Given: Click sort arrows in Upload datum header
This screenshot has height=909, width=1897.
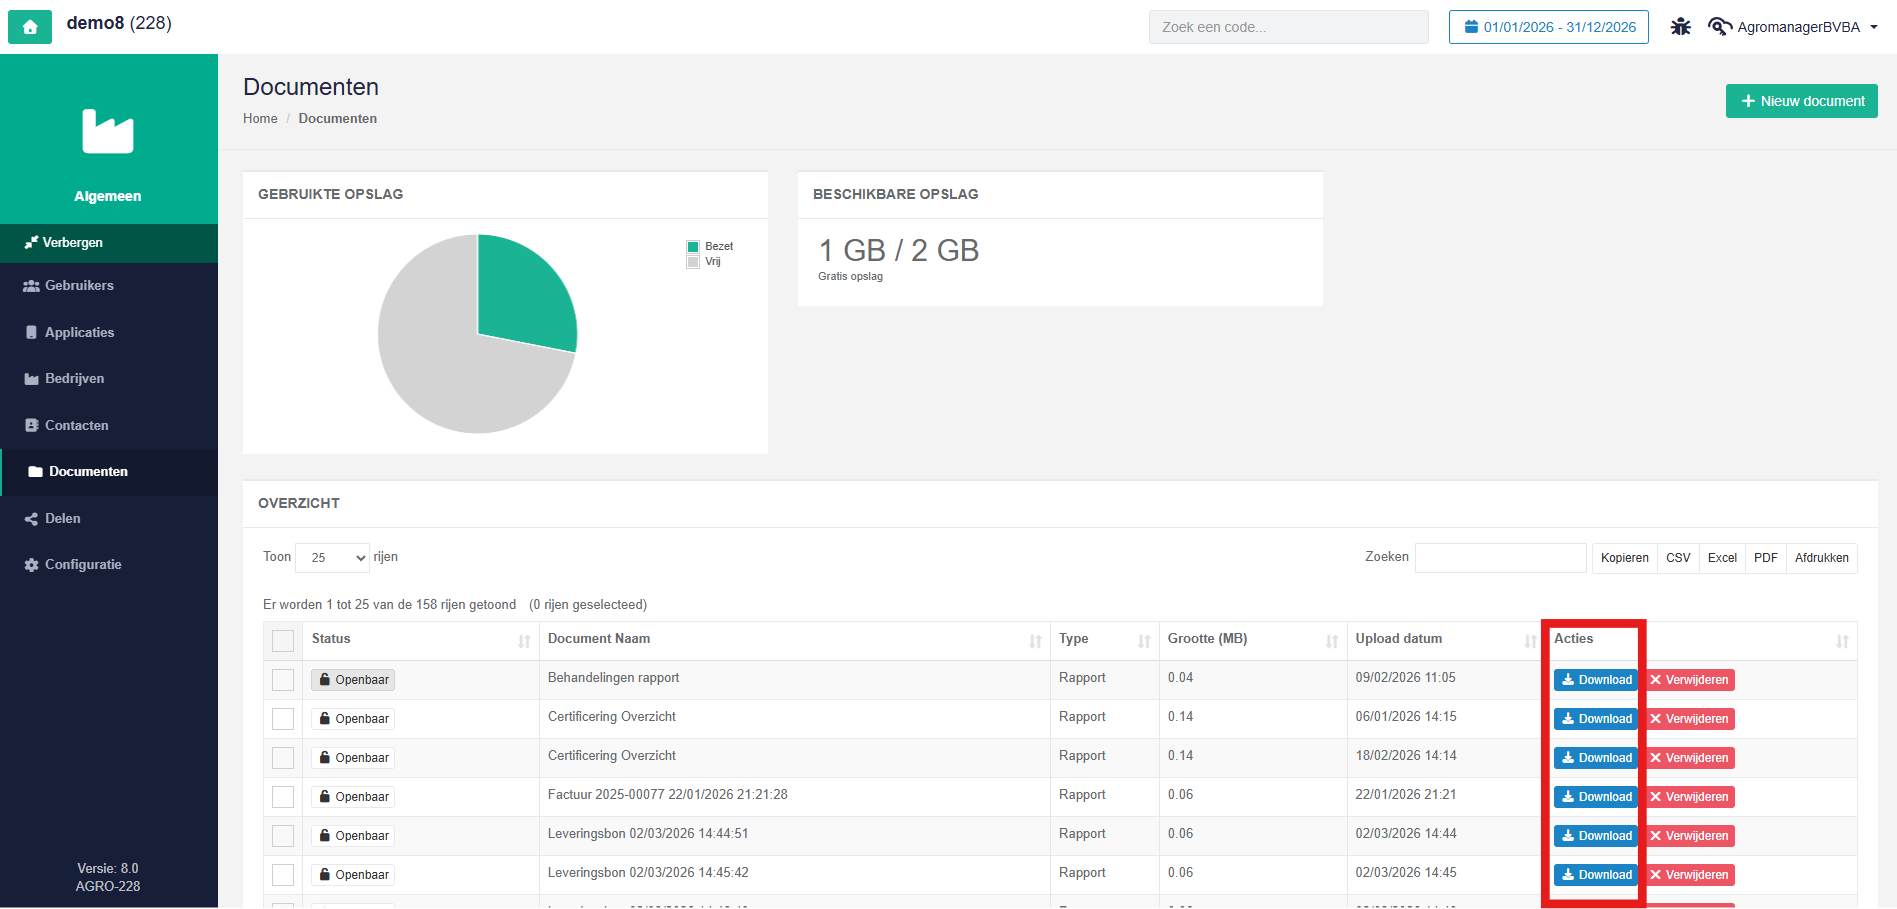Looking at the screenshot, I should 1530,641.
